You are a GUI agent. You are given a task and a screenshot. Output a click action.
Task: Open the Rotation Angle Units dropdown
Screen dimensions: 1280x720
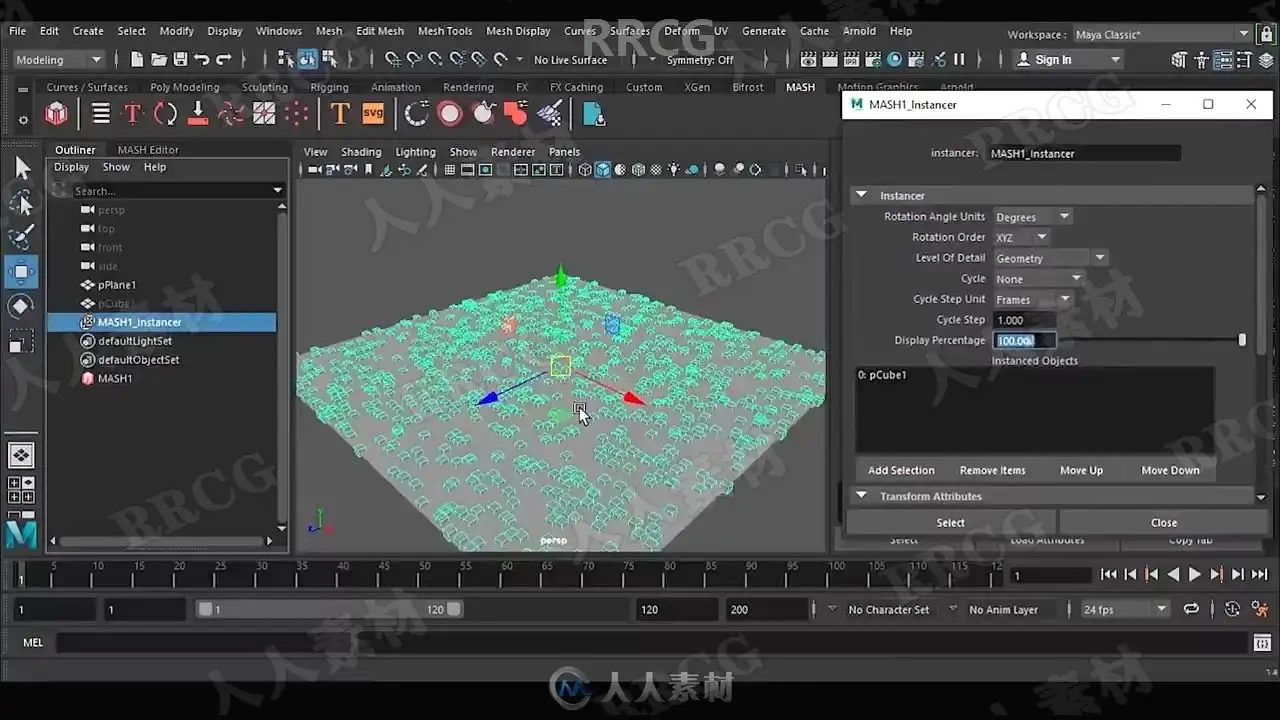(x=1032, y=217)
